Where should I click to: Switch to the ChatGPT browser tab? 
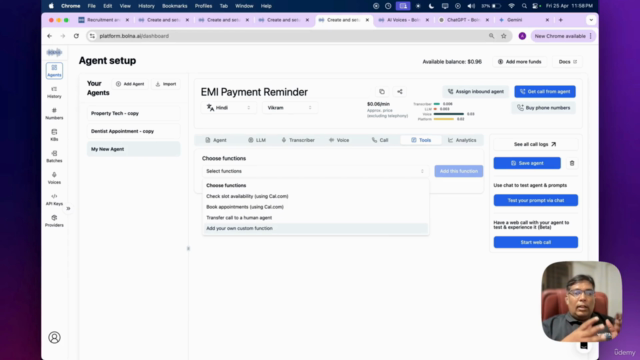click(x=464, y=20)
